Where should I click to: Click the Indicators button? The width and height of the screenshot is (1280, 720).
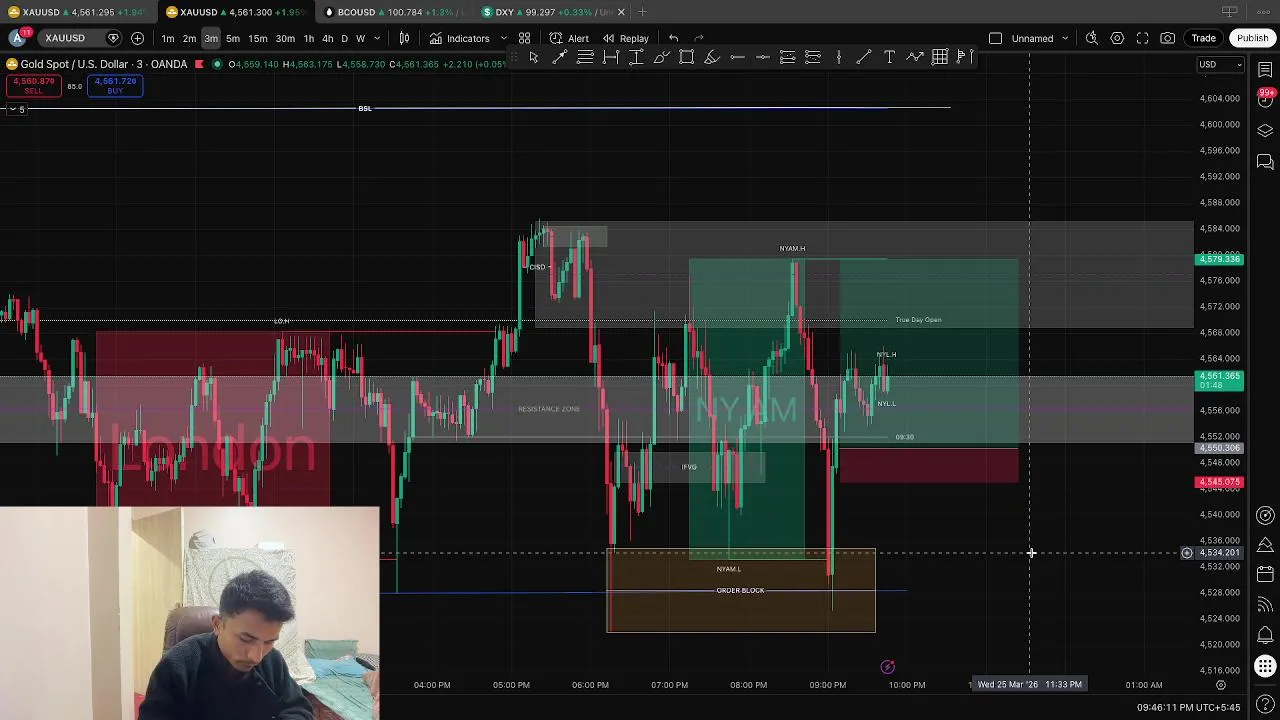point(459,38)
